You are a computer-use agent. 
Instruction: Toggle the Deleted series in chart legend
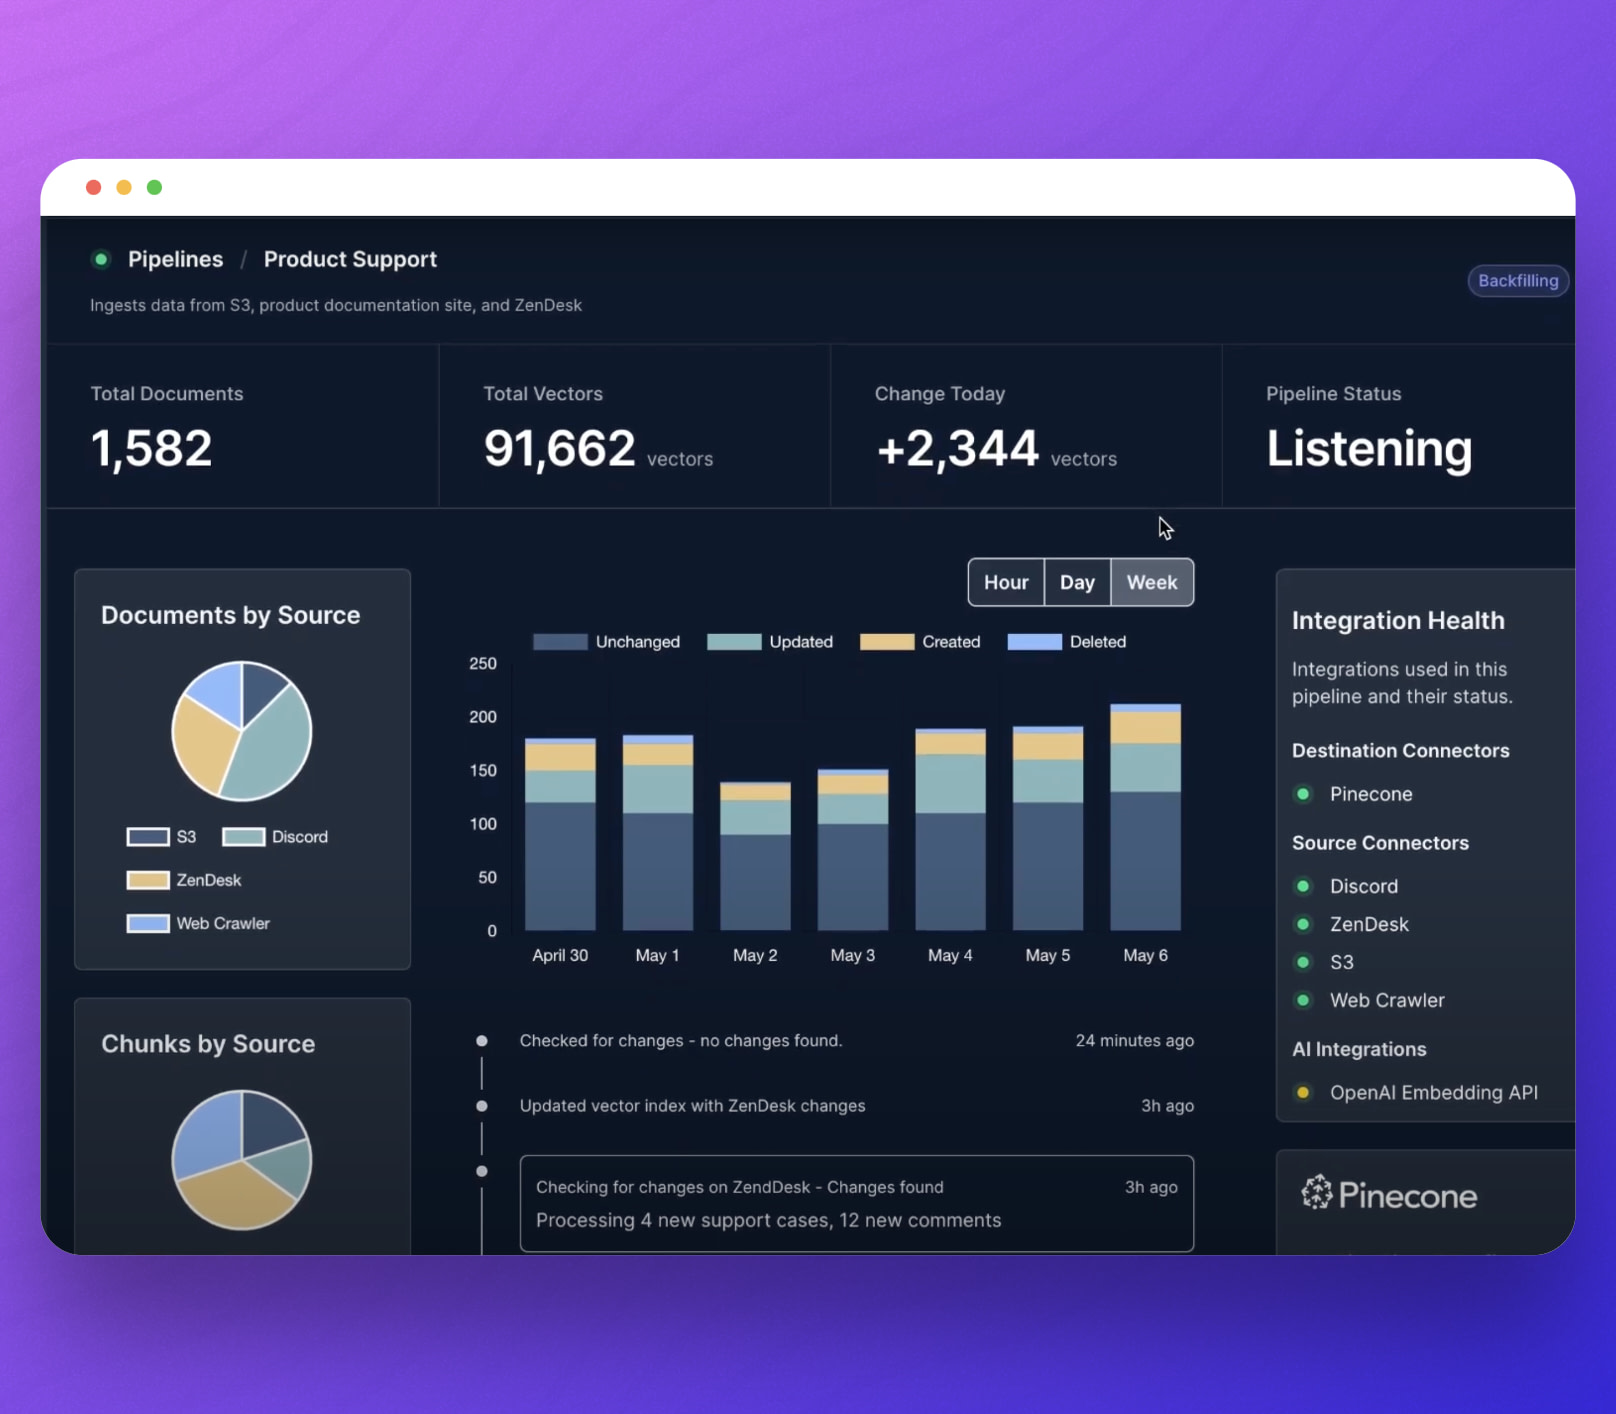click(x=1066, y=641)
